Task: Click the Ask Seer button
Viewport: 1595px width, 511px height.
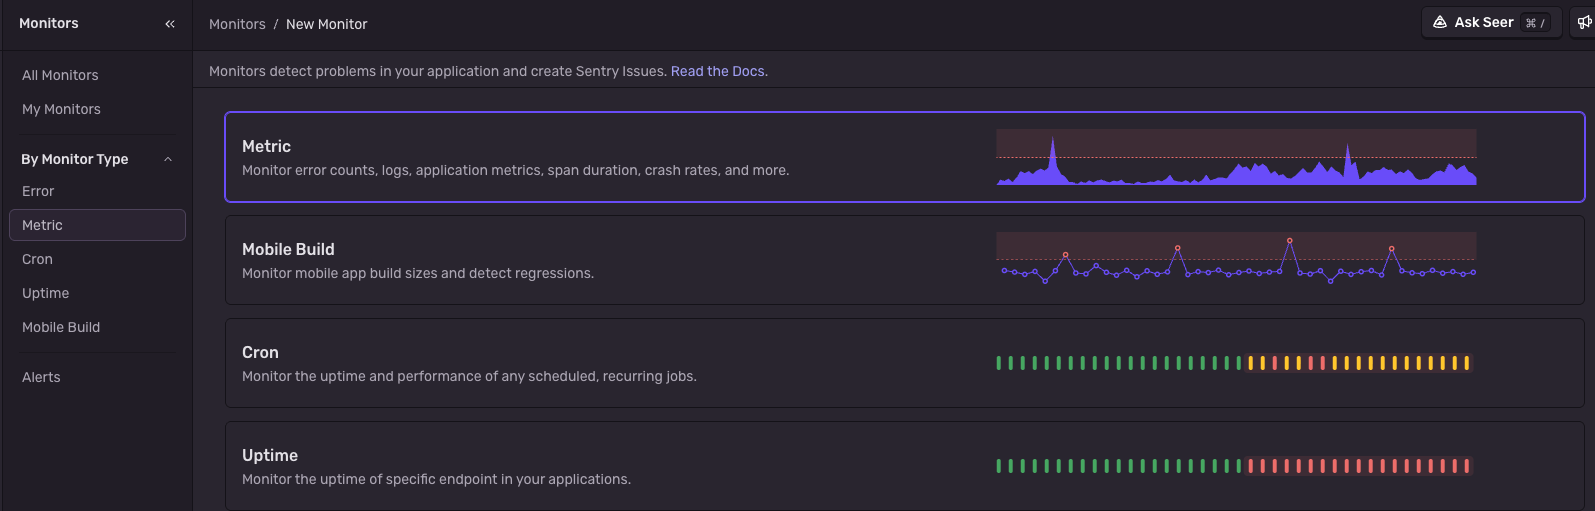Action: coord(1491,22)
